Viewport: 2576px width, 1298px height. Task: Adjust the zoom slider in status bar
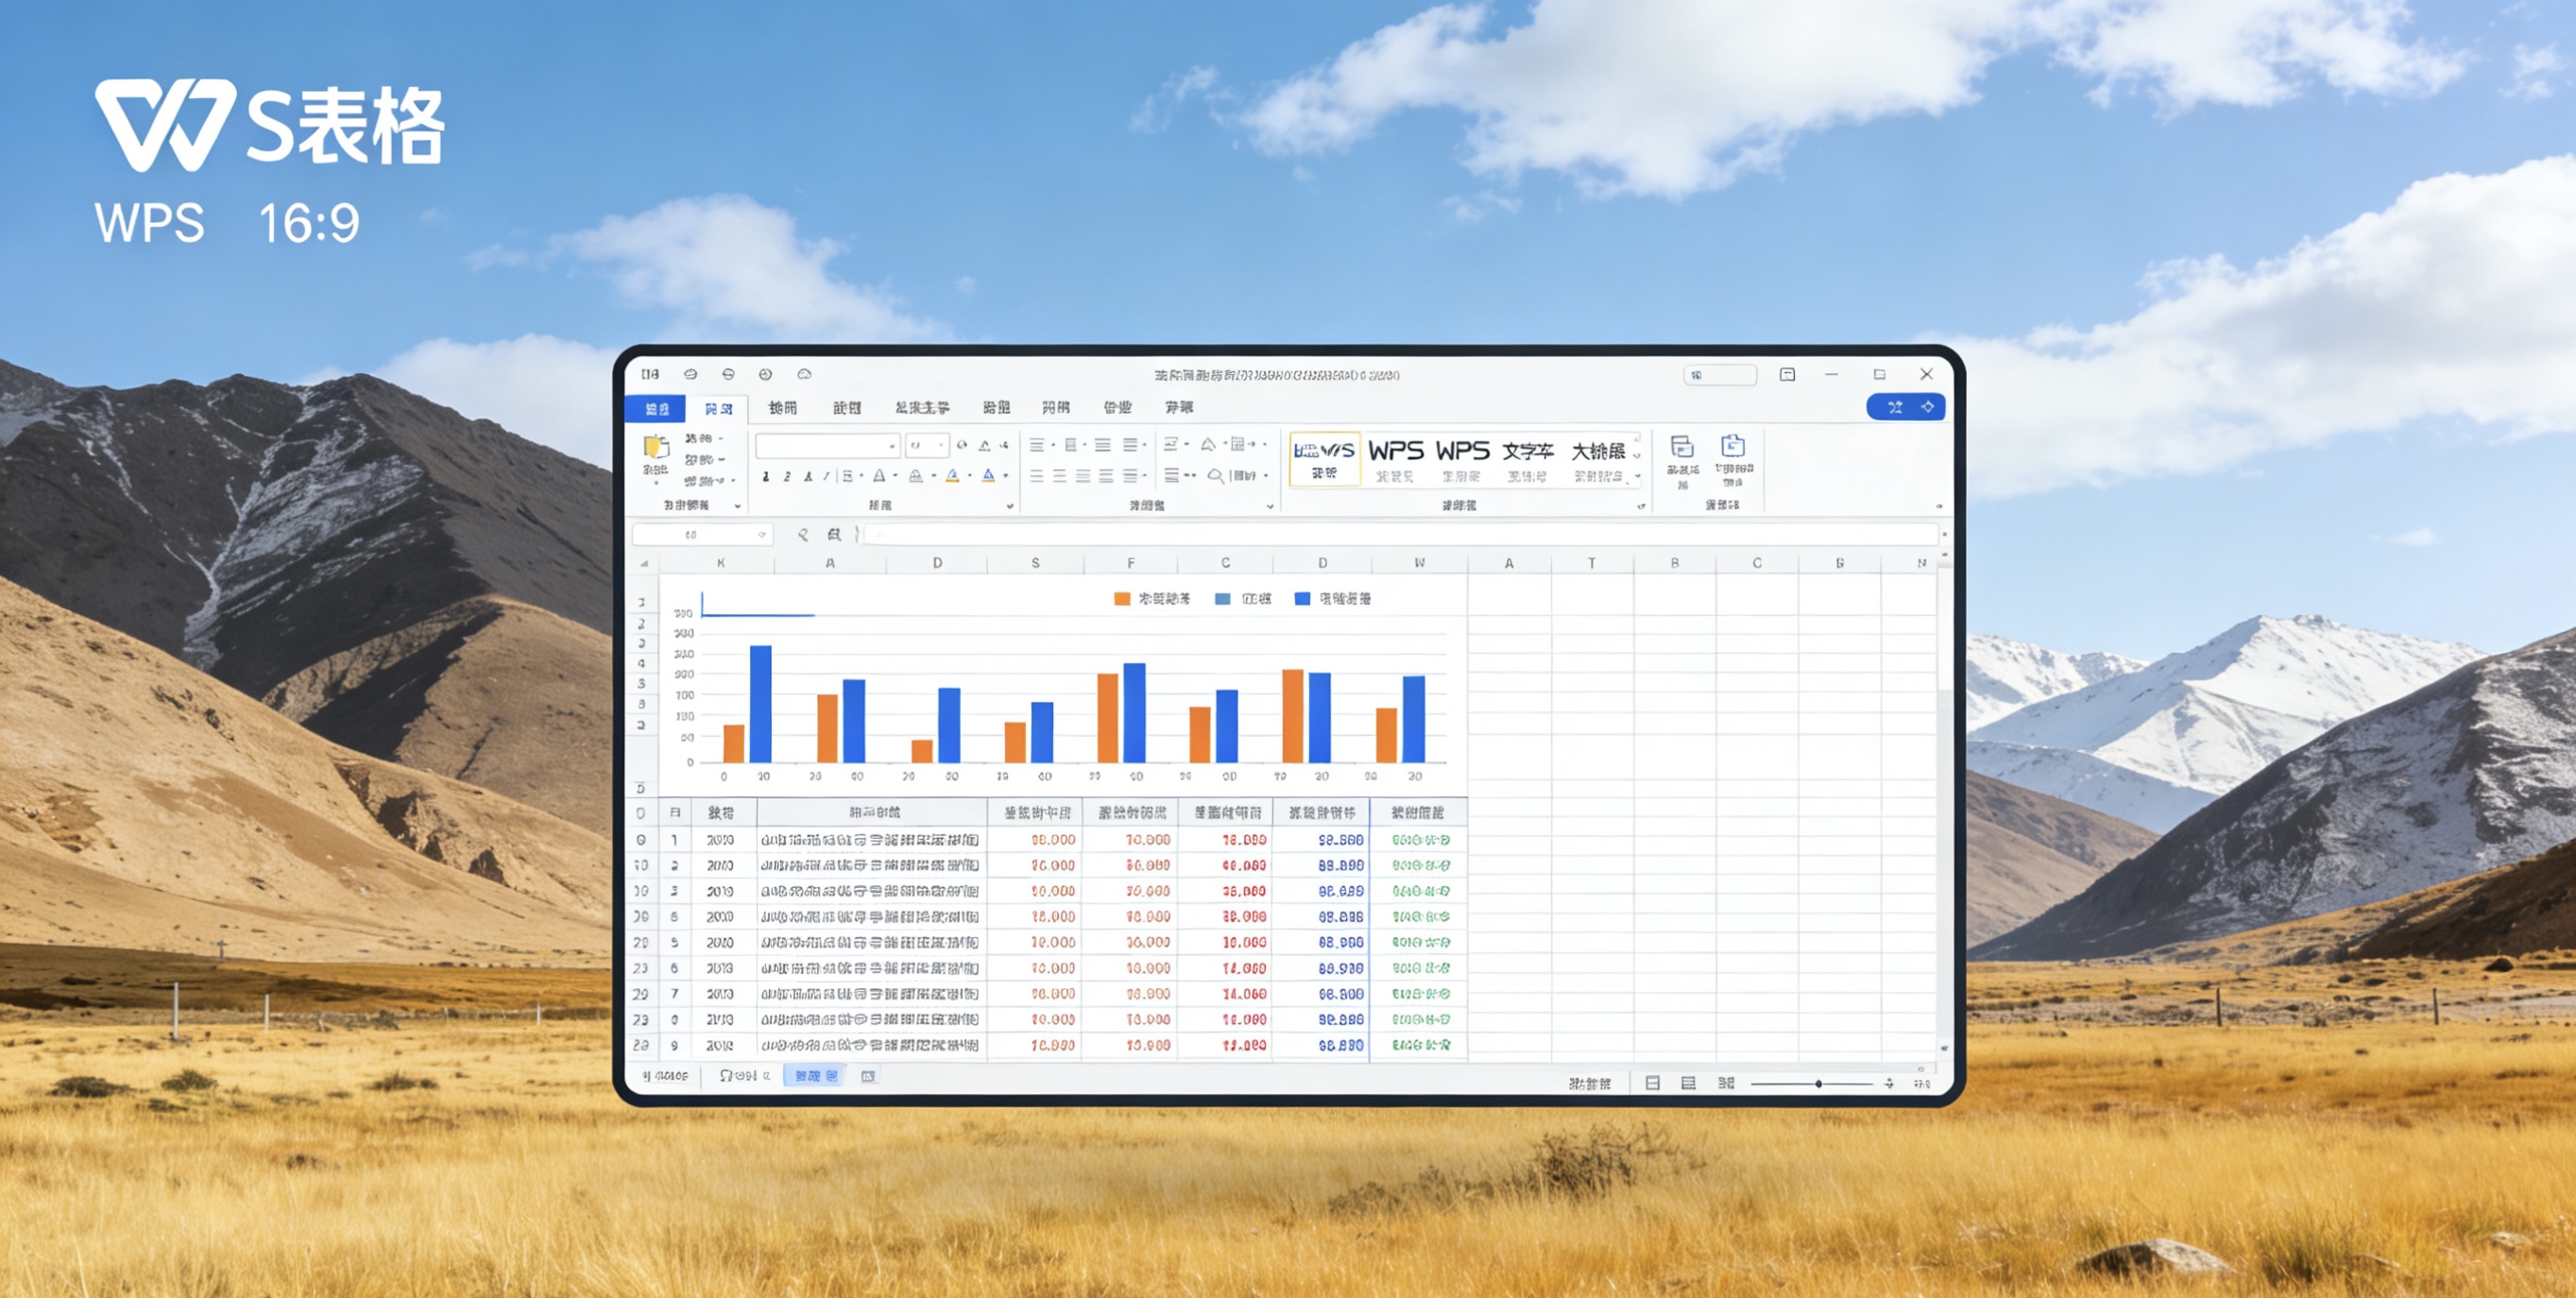pos(1818,1083)
